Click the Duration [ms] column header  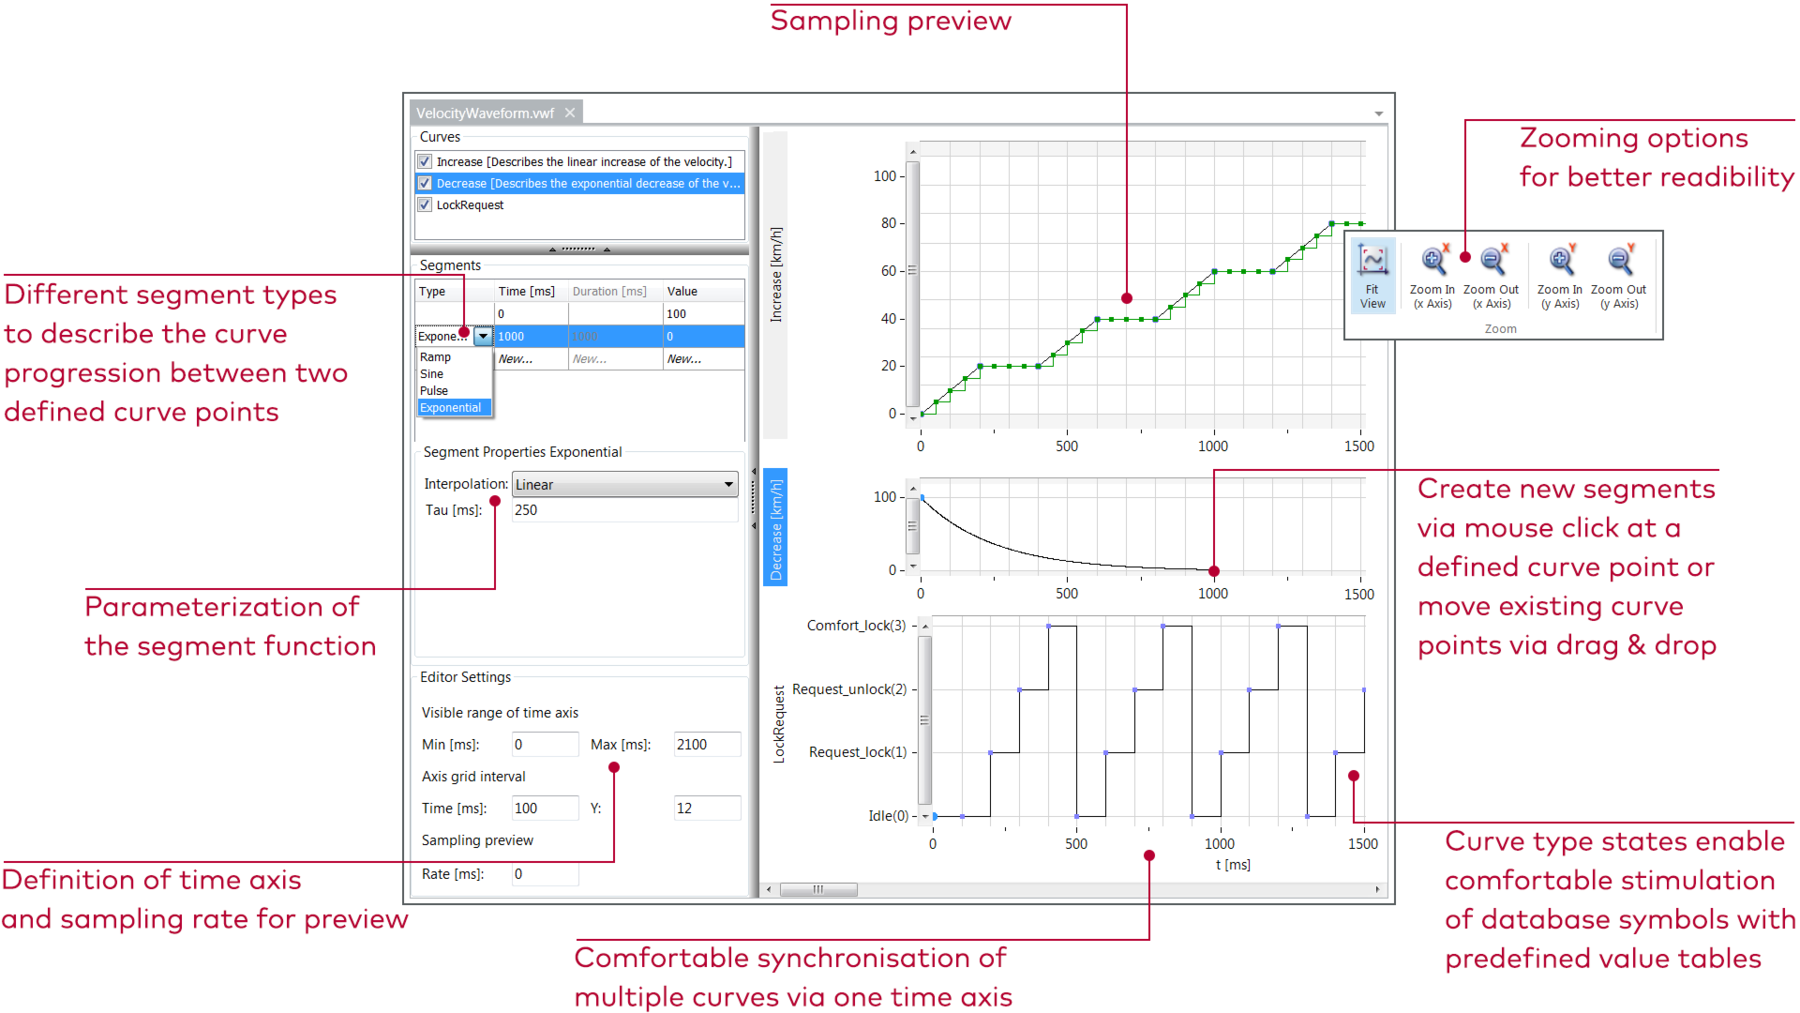pyautogui.click(x=615, y=291)
